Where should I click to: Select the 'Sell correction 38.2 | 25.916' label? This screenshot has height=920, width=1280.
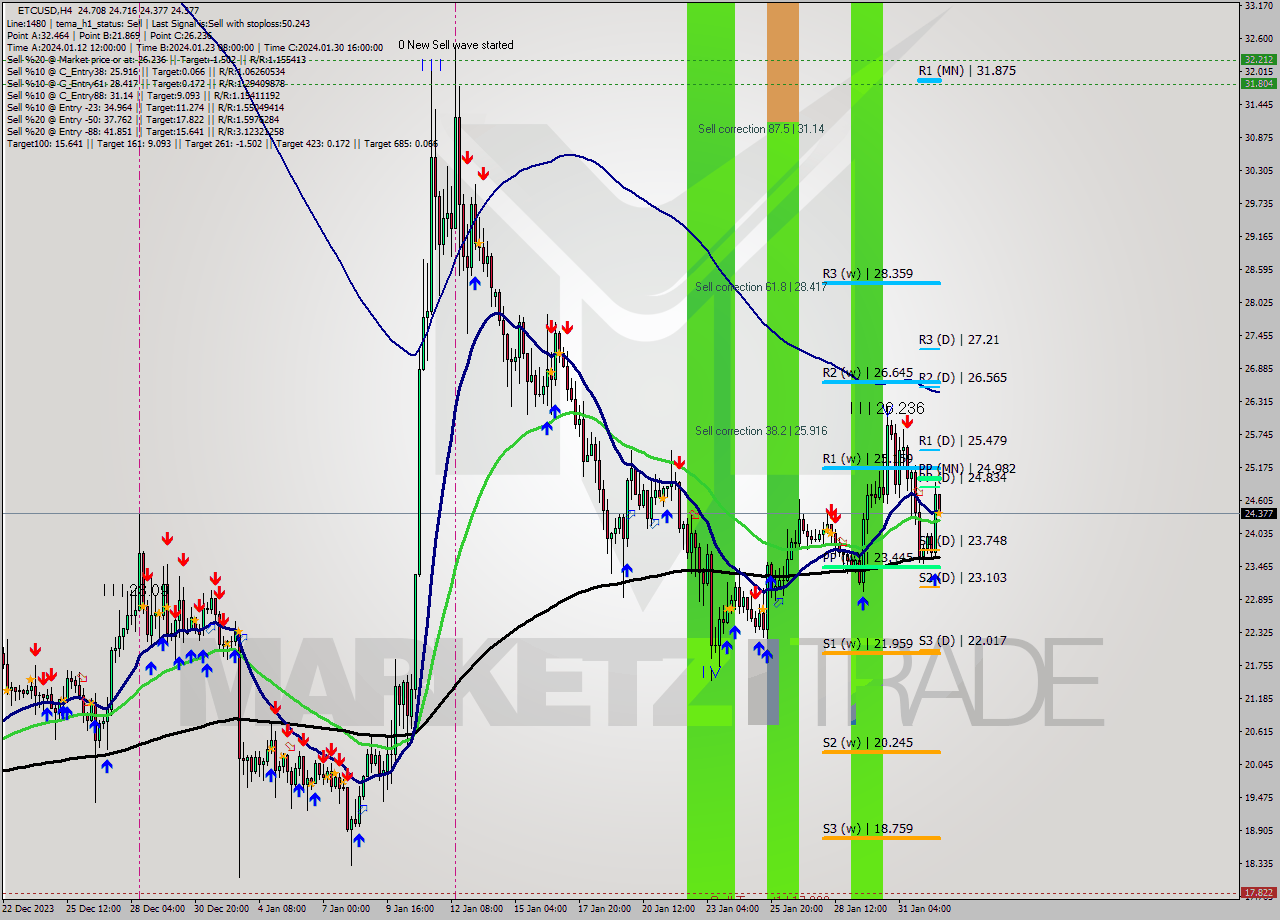pos(761,431)
